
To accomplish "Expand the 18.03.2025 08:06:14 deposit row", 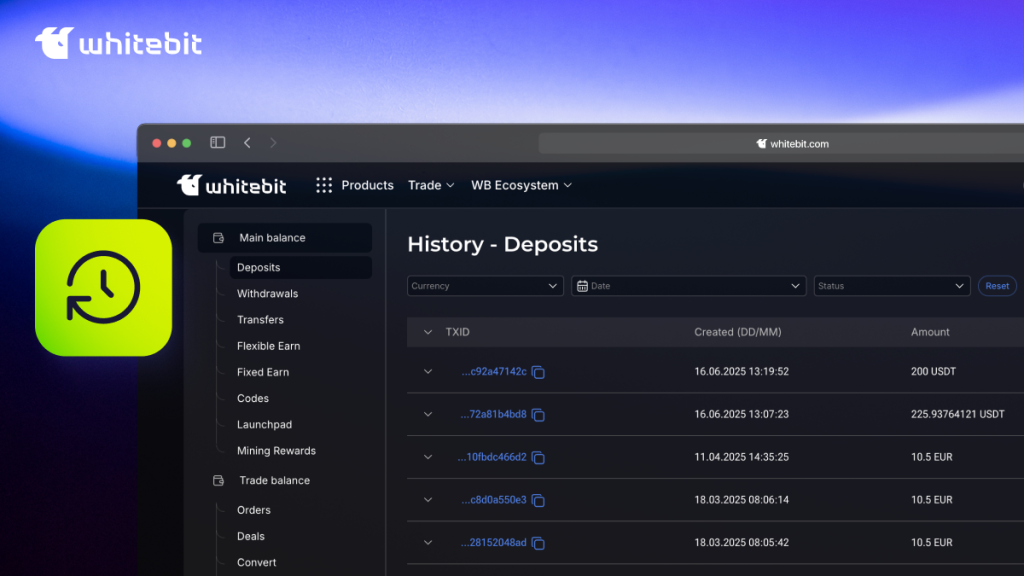I will (x=428, y=500).
